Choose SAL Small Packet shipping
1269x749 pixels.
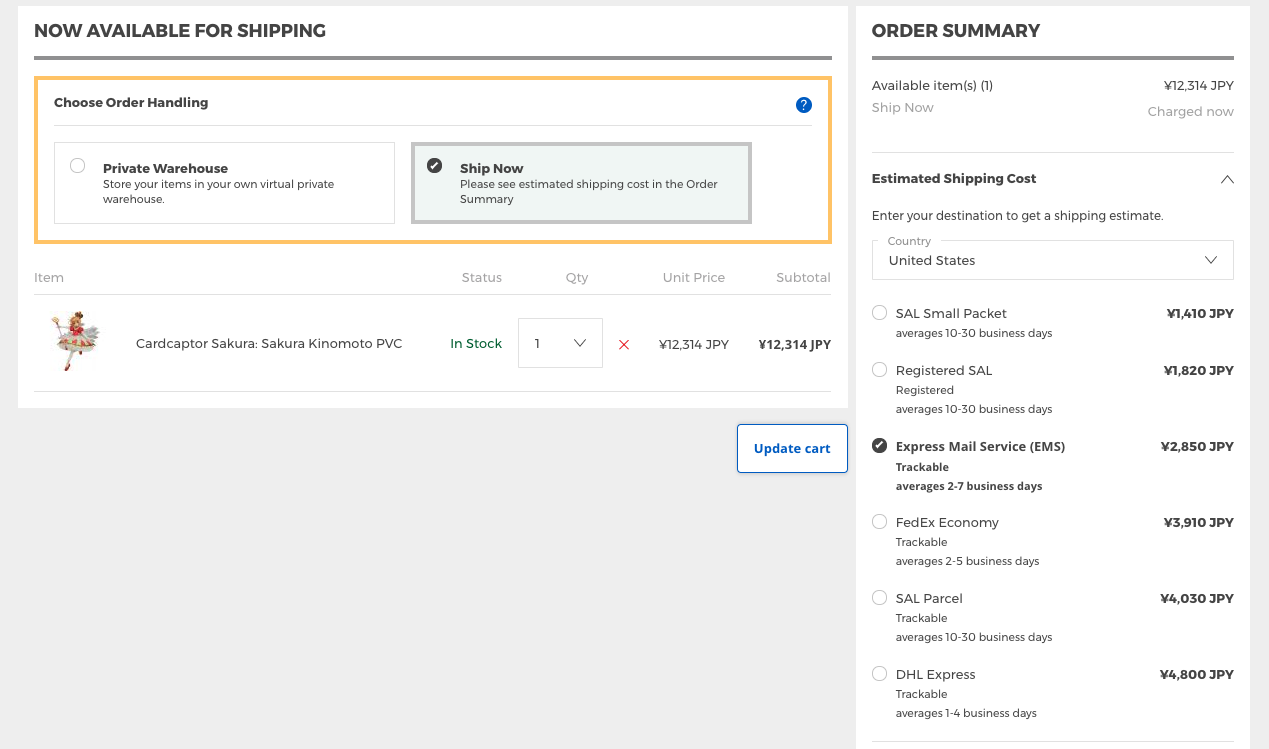pyautogui.click(x=879, y=313)
